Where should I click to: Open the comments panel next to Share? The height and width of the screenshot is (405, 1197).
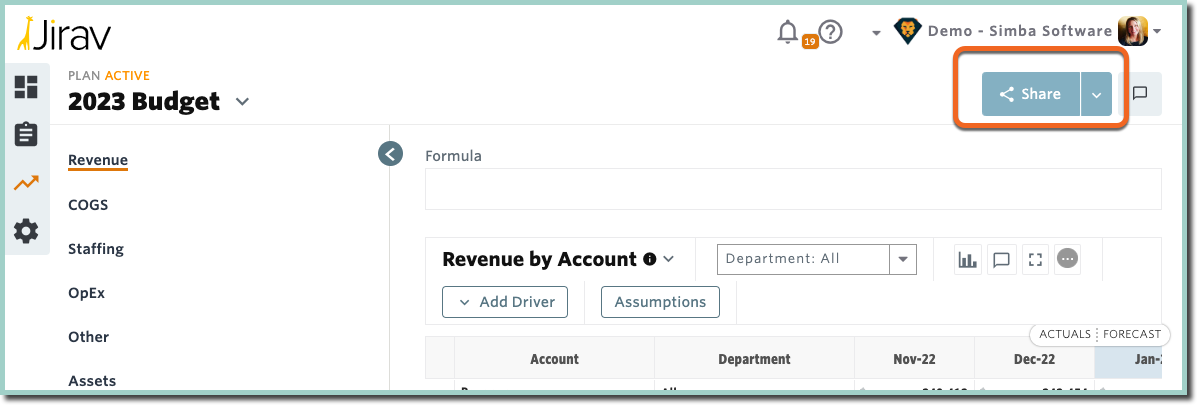(x=1140, y=94)
